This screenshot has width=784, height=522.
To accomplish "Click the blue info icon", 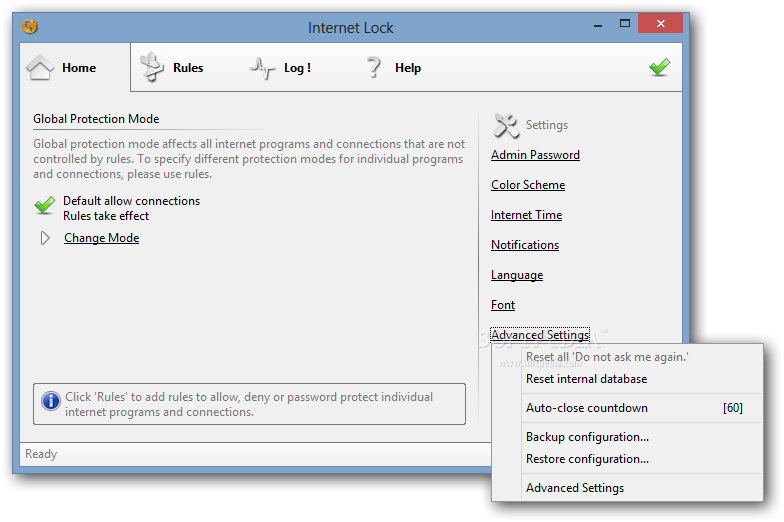I will tap(51, 402).
